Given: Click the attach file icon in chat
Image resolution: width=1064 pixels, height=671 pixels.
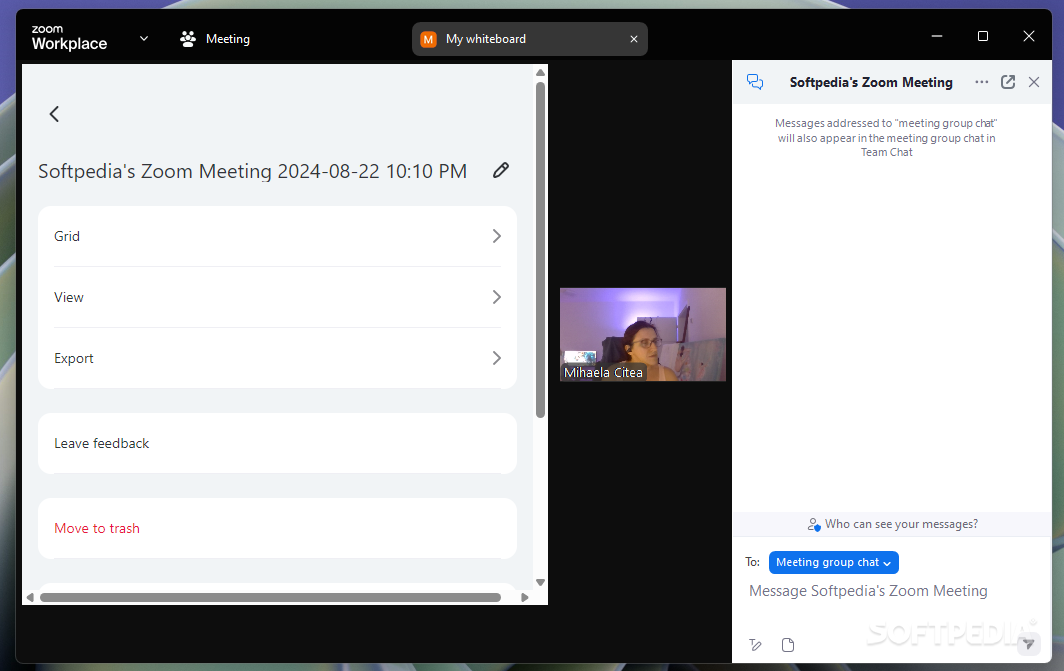Looking at the screenshot, I should pyautogui.click(x=787, y=645).
